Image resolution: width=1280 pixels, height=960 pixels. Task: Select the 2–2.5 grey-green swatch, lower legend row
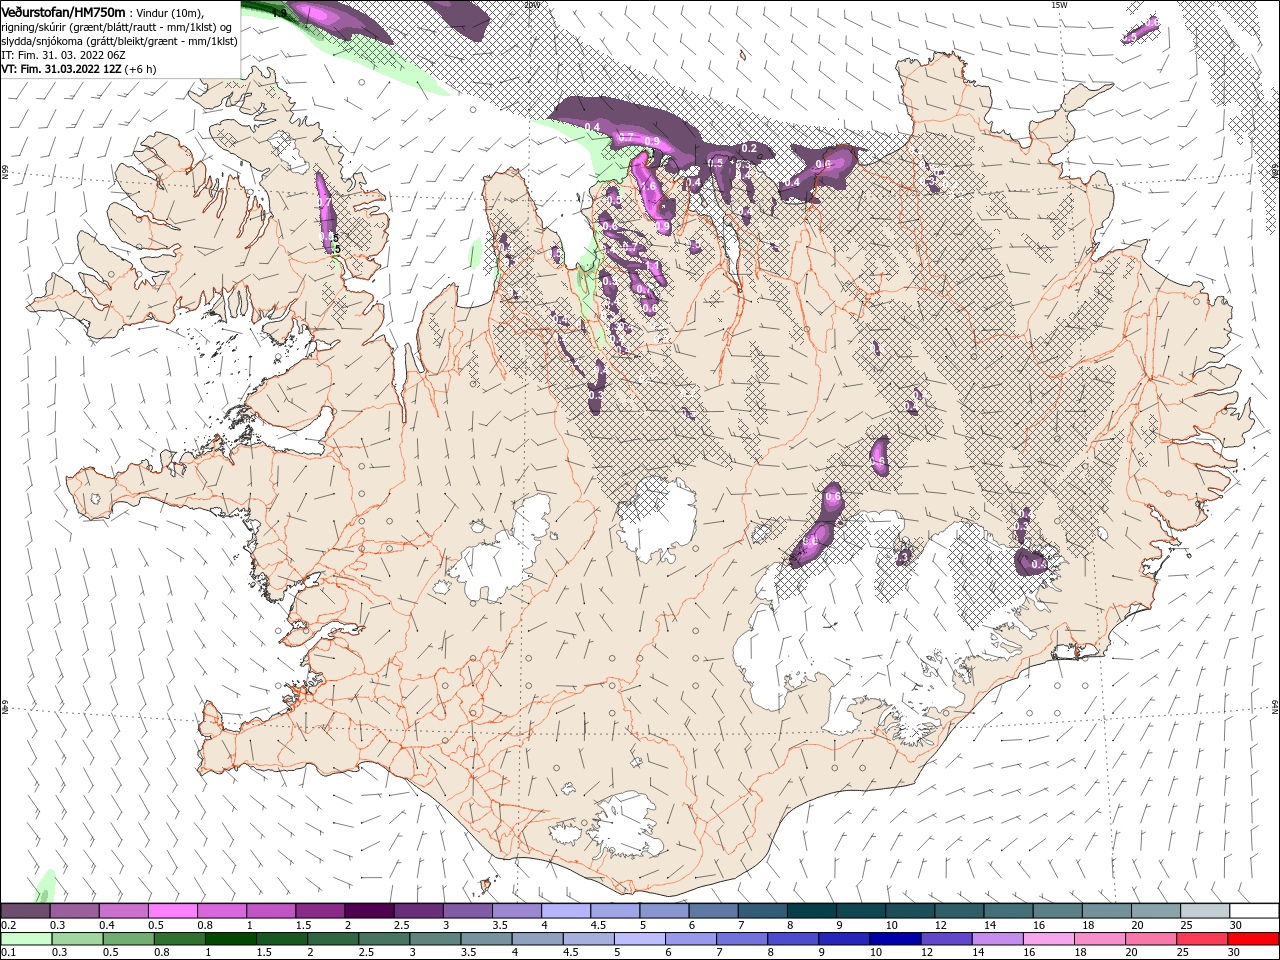(332, 939)
